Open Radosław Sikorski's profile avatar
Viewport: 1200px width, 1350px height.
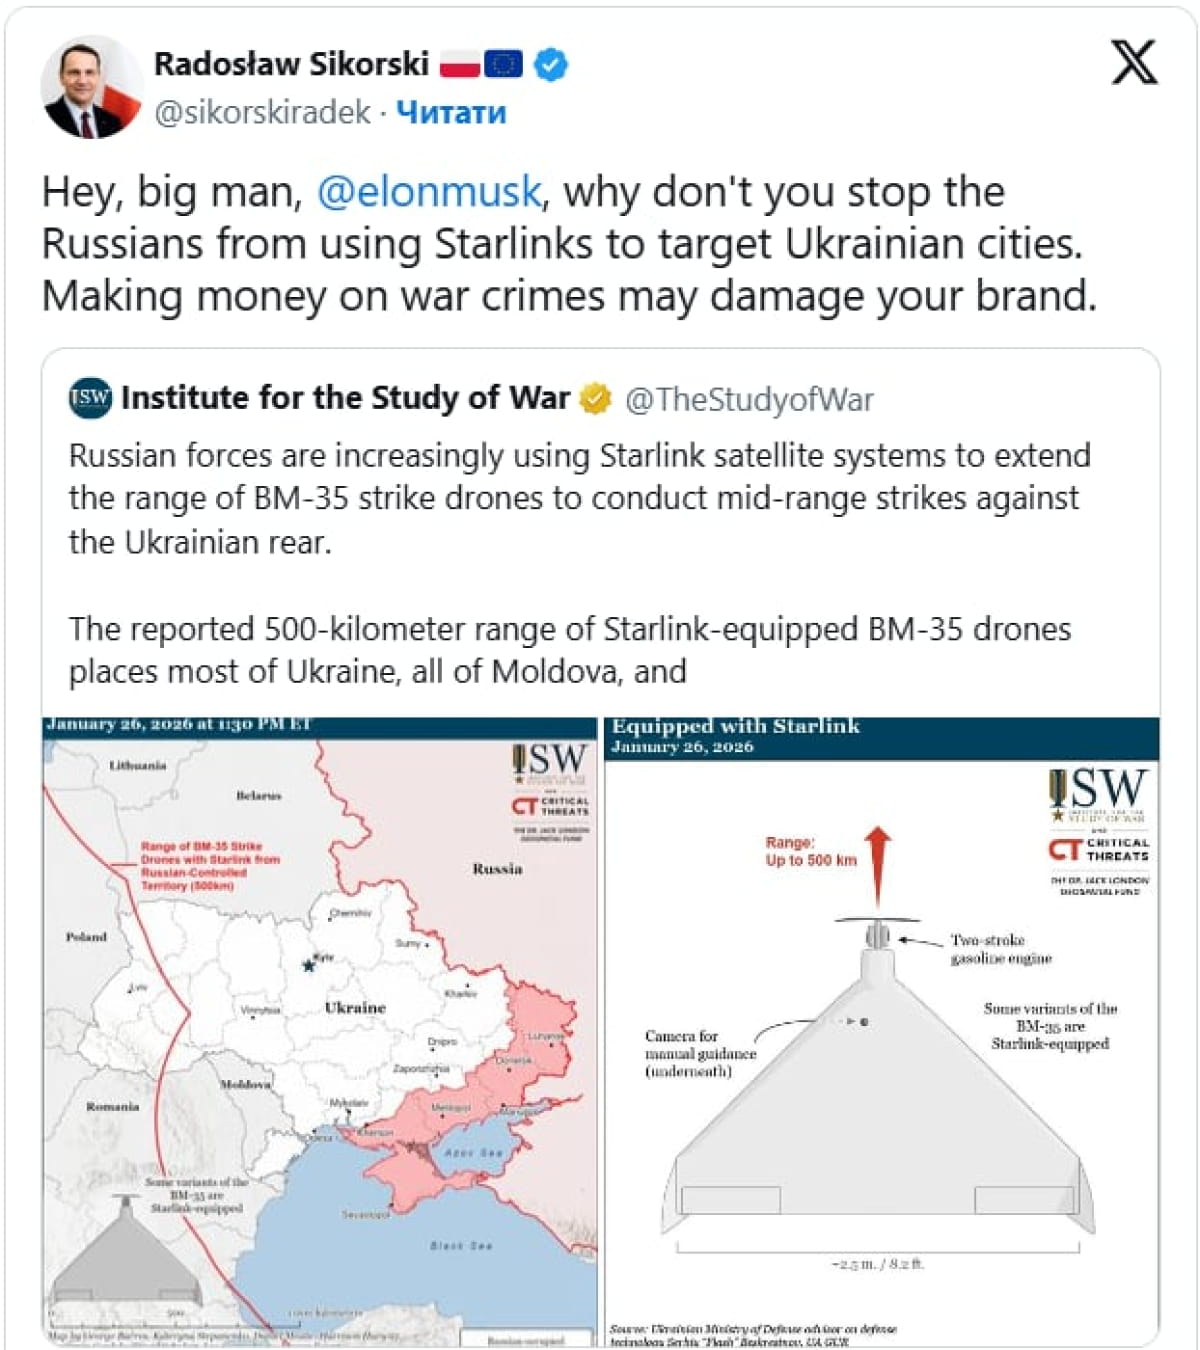(x=90, y=88)
